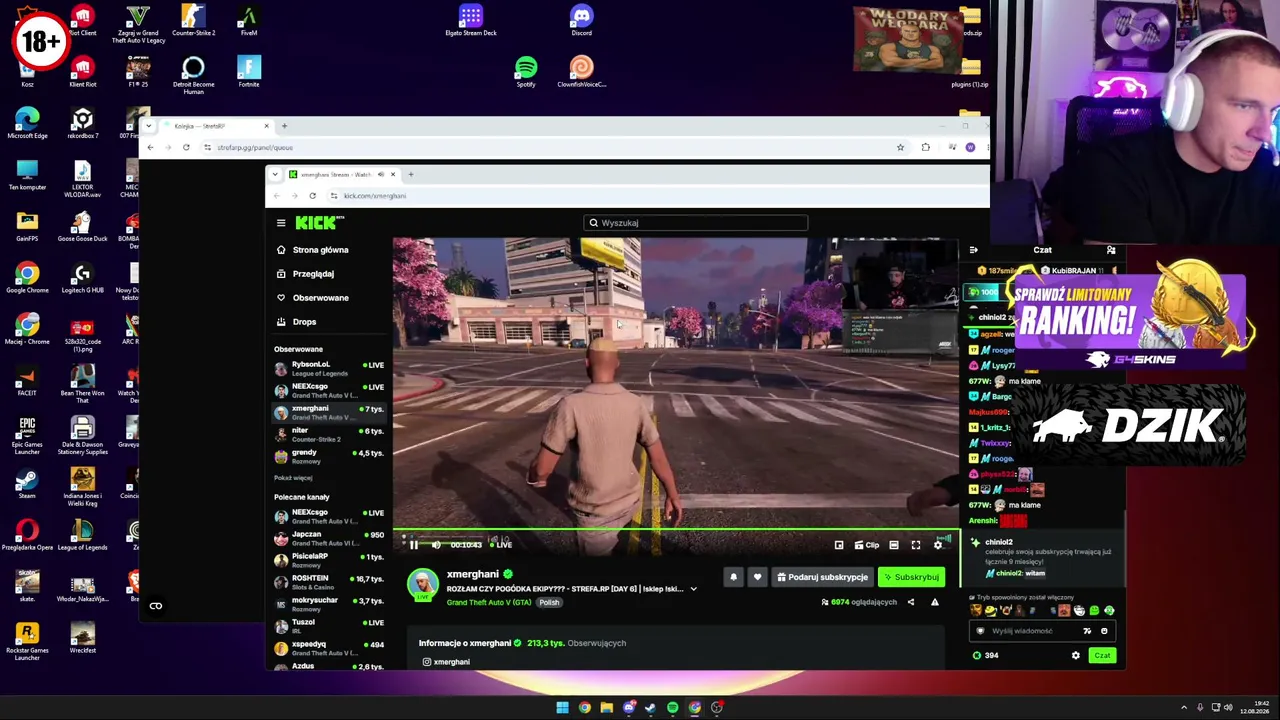Select the xmerghani Stream browser tab

pos(342,175)
